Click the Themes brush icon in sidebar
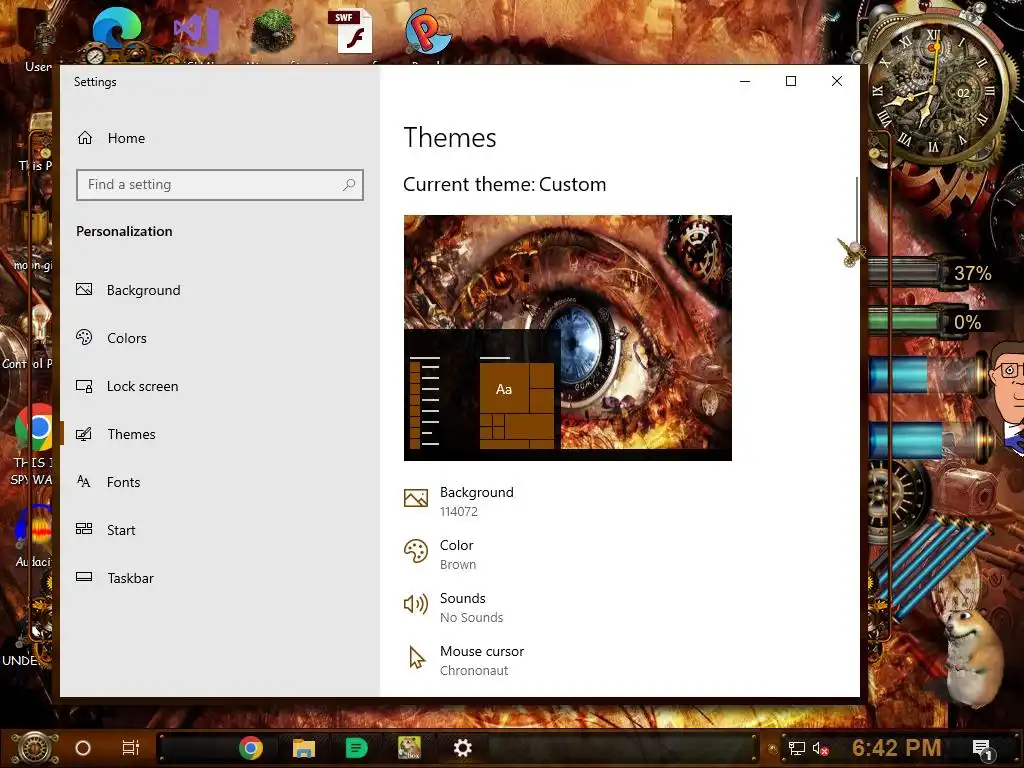This screenshot has height=768, width=1024. tap(84, 434)
